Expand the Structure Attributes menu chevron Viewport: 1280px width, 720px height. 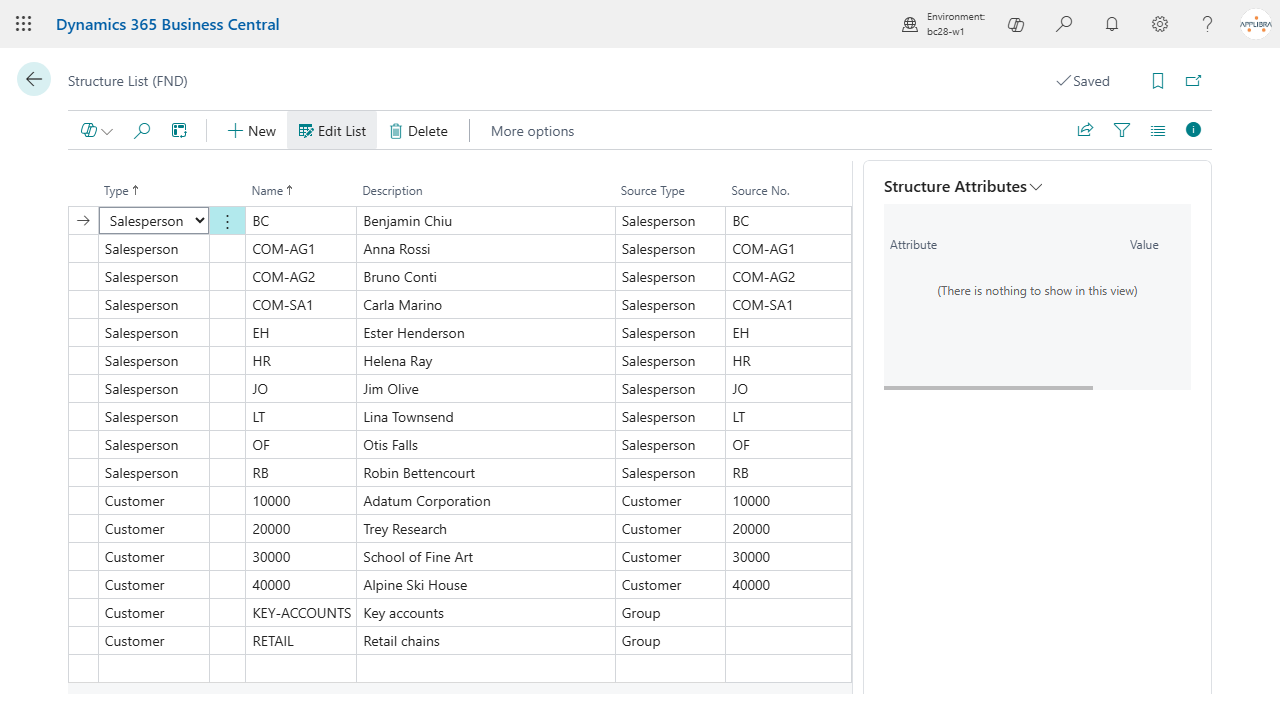click(1036, 187)
